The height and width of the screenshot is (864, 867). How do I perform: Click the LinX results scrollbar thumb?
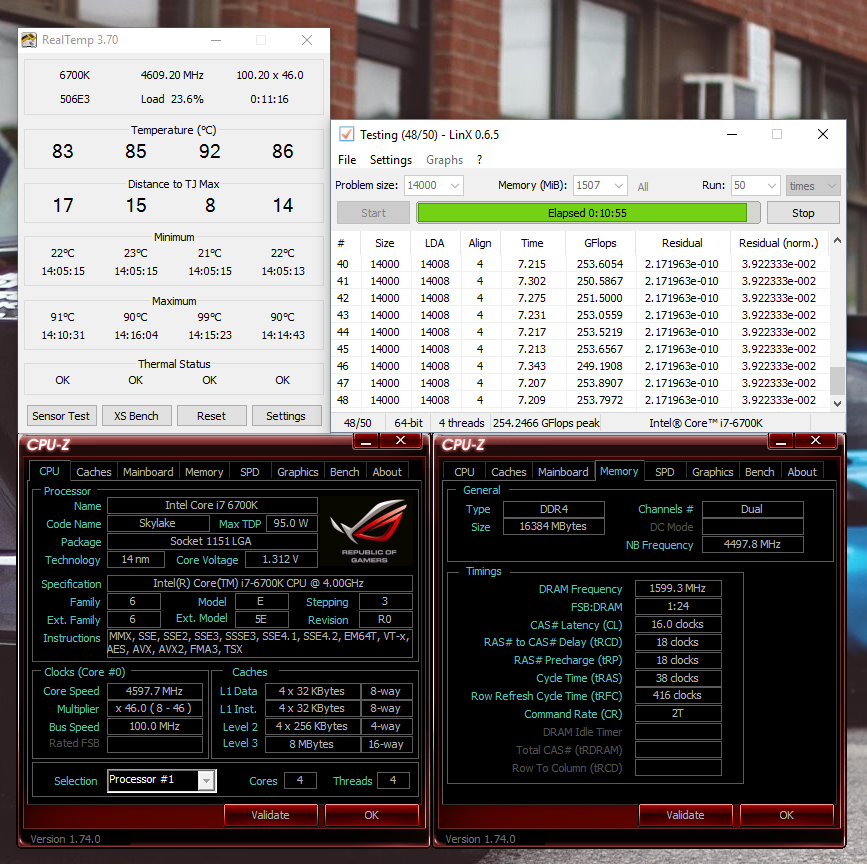click(x=837, y=381)
